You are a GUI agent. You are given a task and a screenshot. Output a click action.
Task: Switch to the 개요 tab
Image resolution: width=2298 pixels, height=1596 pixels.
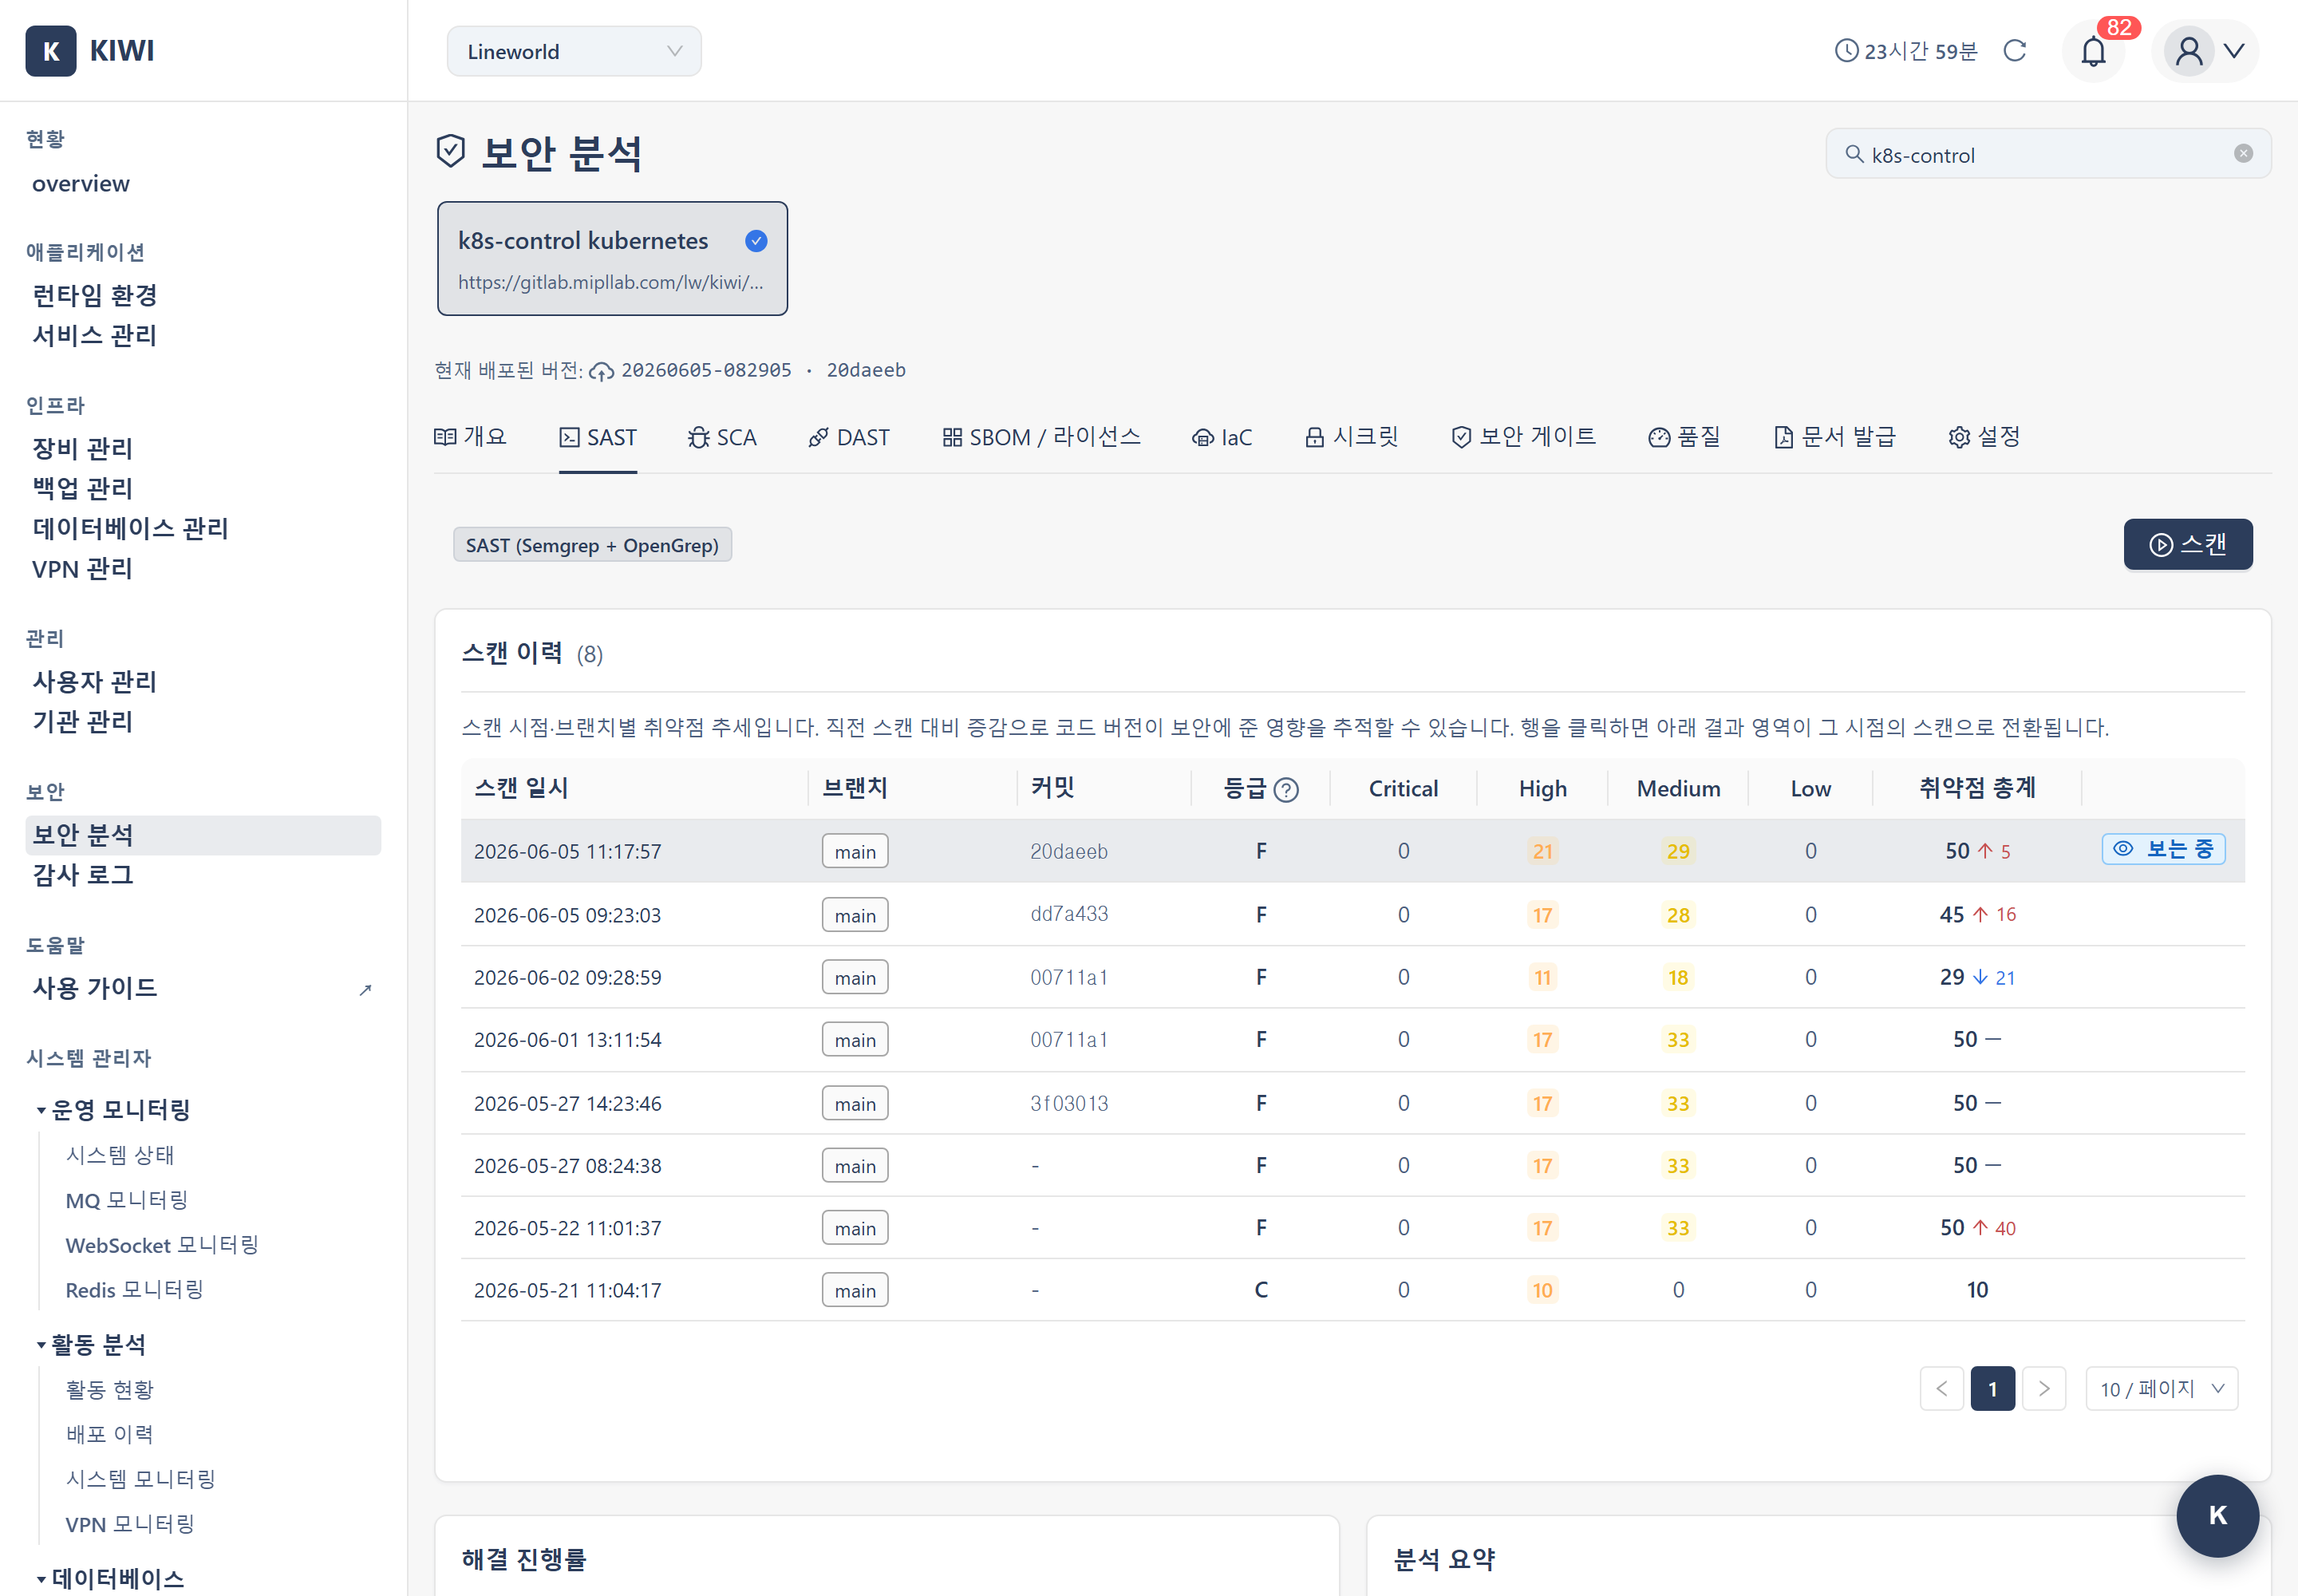pyautogui.click(x=470, y=437)
